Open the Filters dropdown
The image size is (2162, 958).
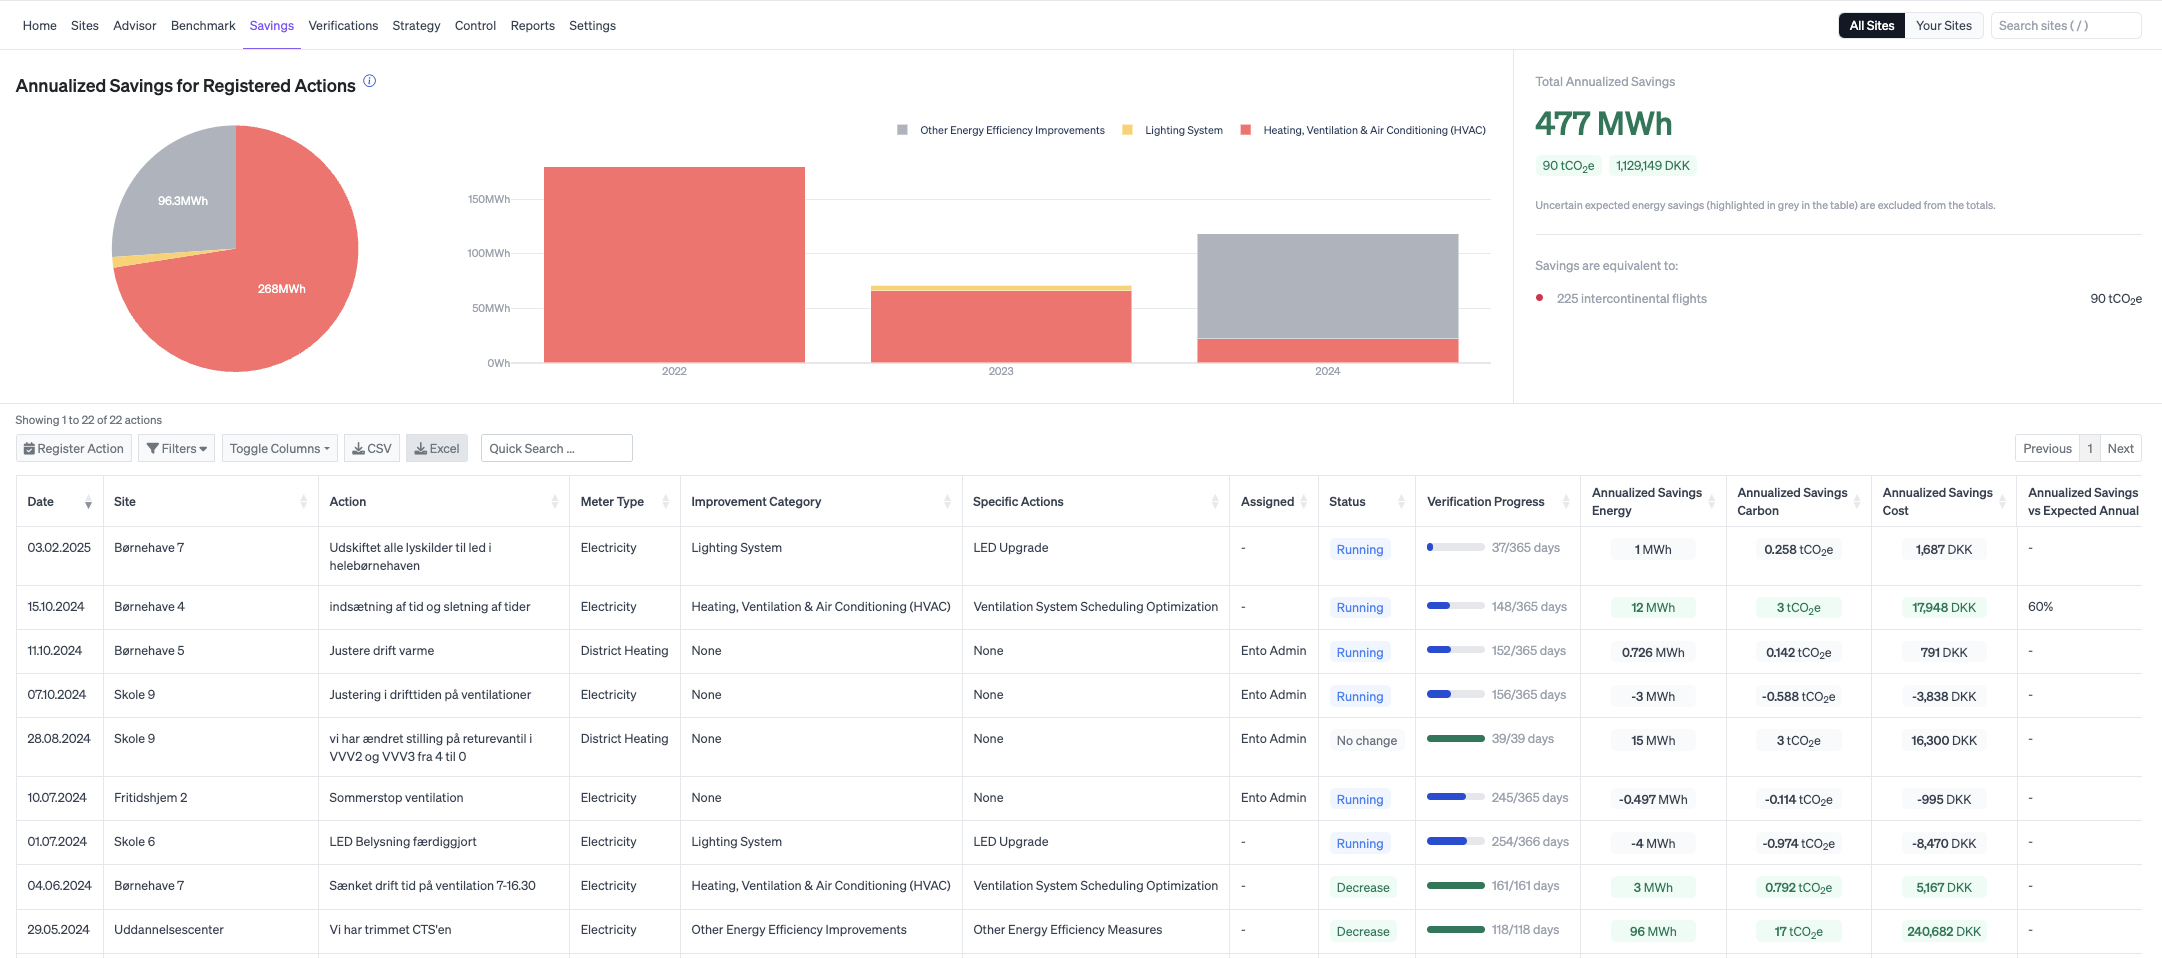[x=177, y=449]
